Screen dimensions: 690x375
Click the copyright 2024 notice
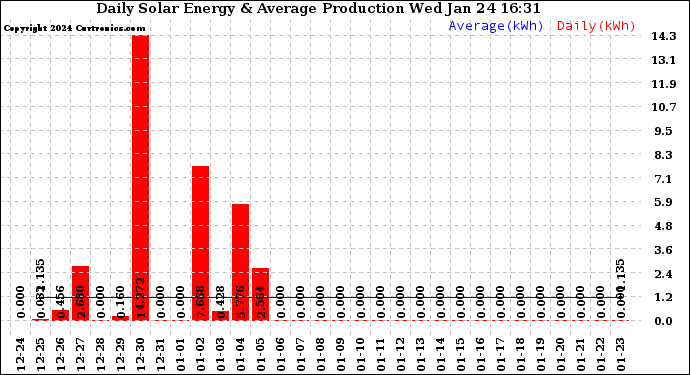point(74,29)
